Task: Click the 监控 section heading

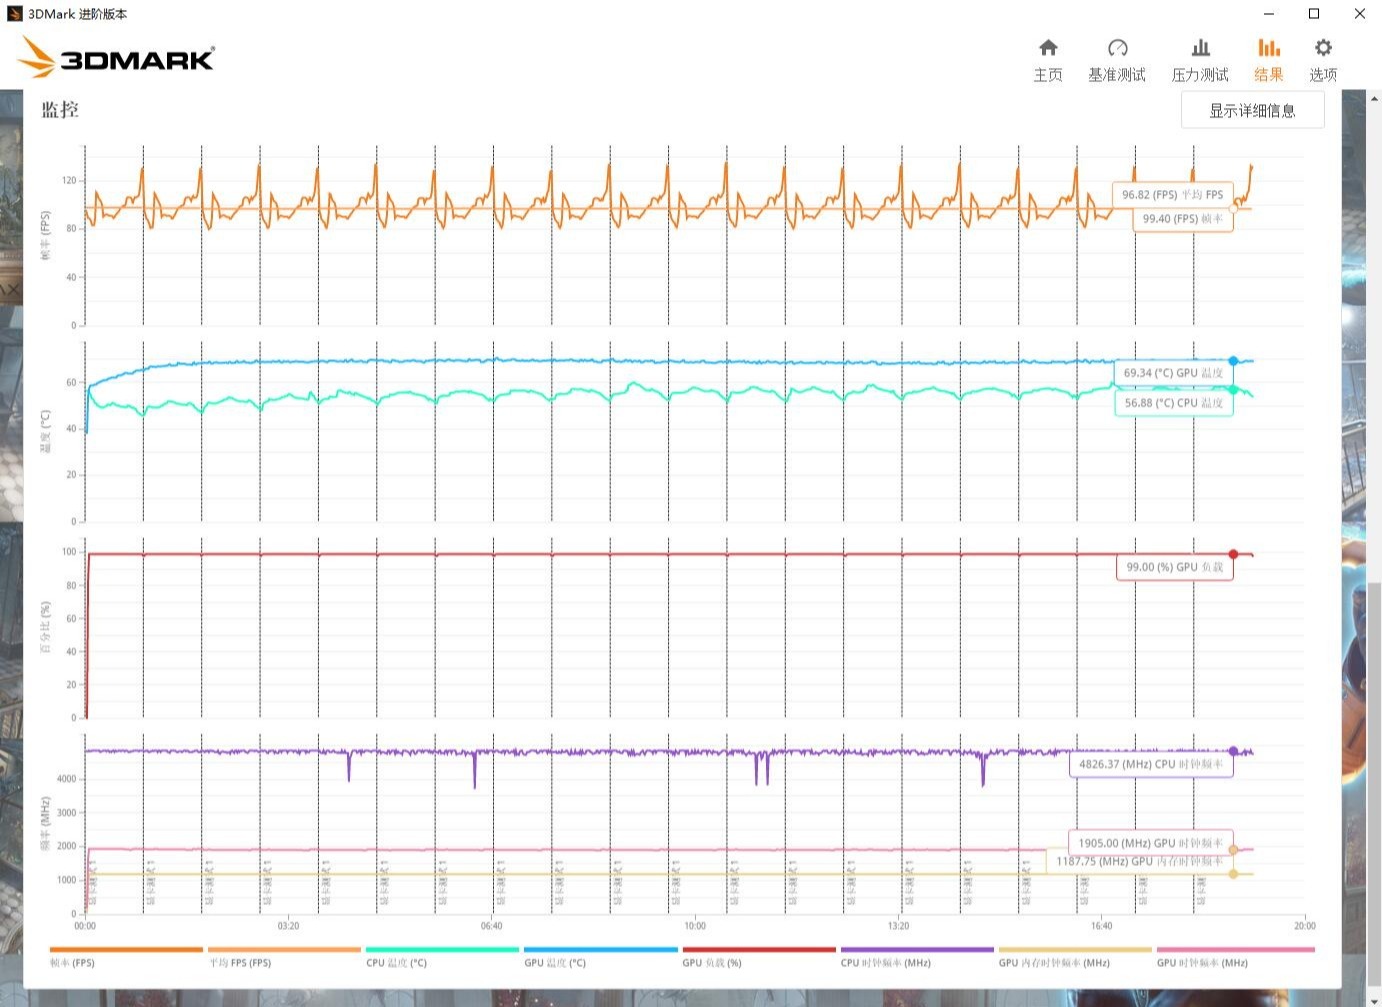Action: pos(60,110)
